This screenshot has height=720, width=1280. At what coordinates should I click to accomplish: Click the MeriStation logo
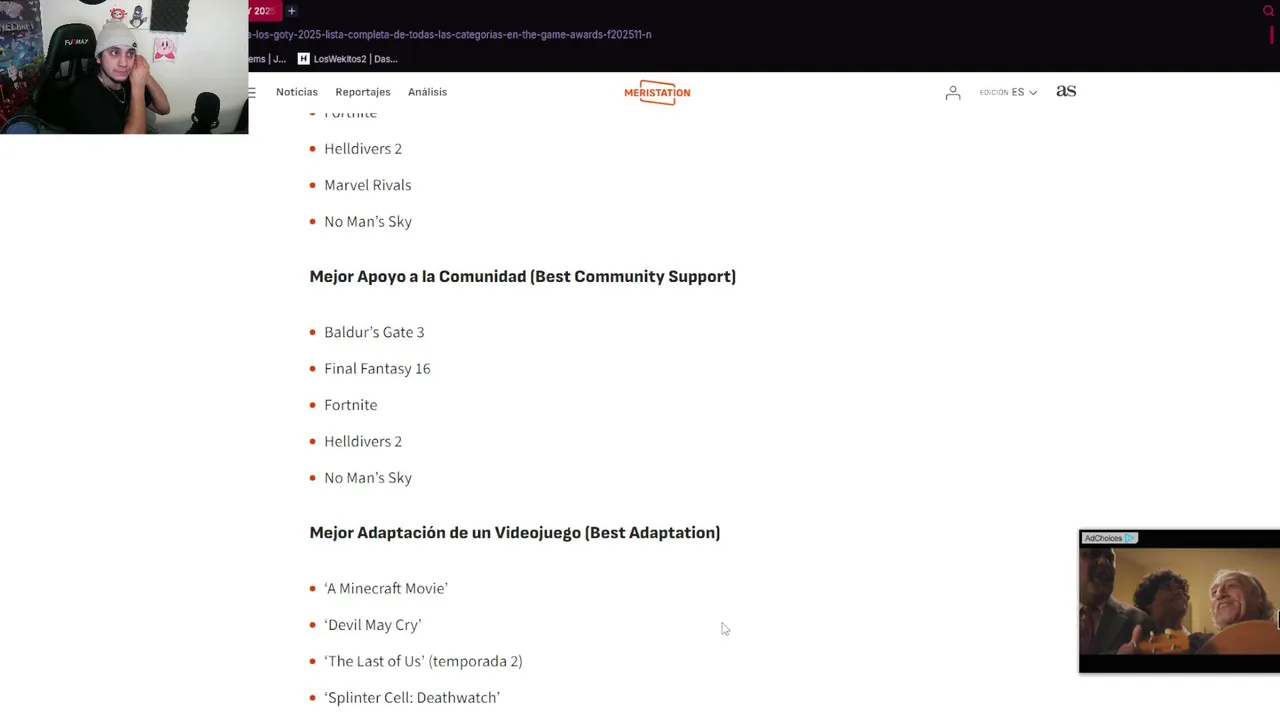pyautogui.click(x=657, y=92)
